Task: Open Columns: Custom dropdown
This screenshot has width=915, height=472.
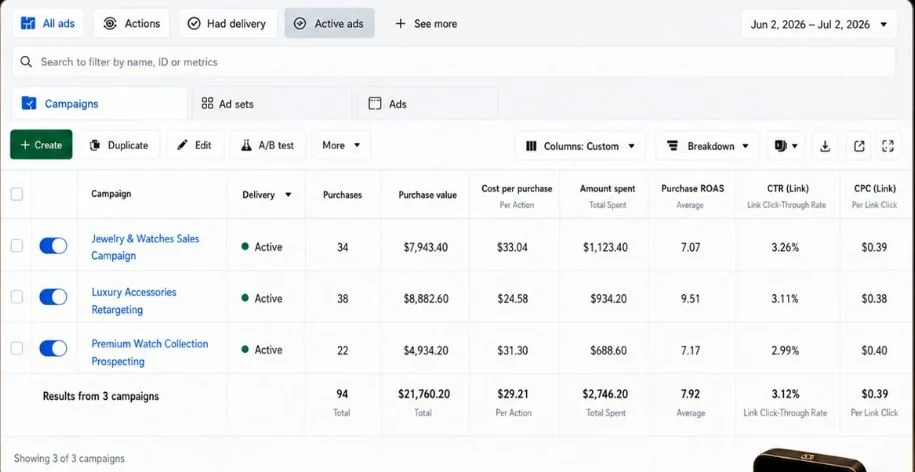Action: pyautogui.click(x=580, y=146)
